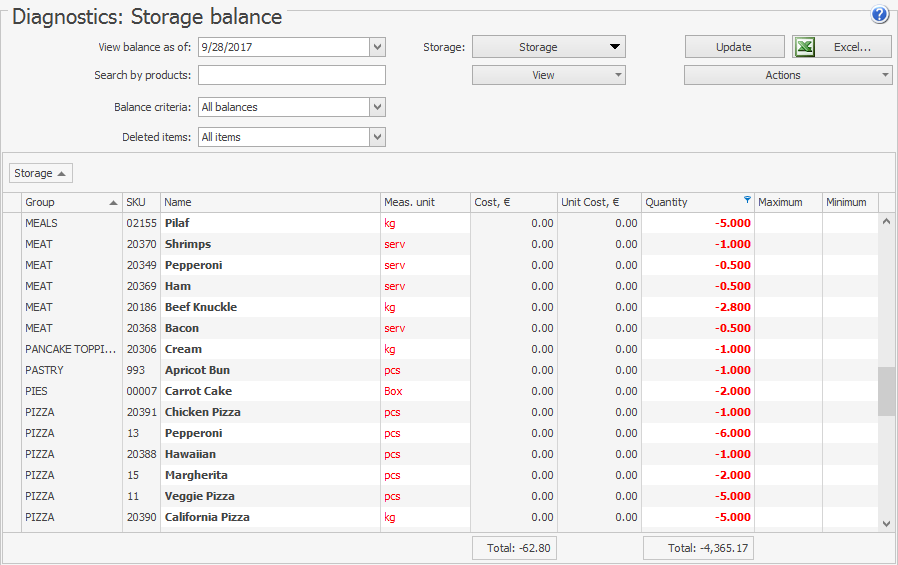Screen dimensions: 898x565
Task: Sort by the SKU column header
Action: (x=140, y=202)
